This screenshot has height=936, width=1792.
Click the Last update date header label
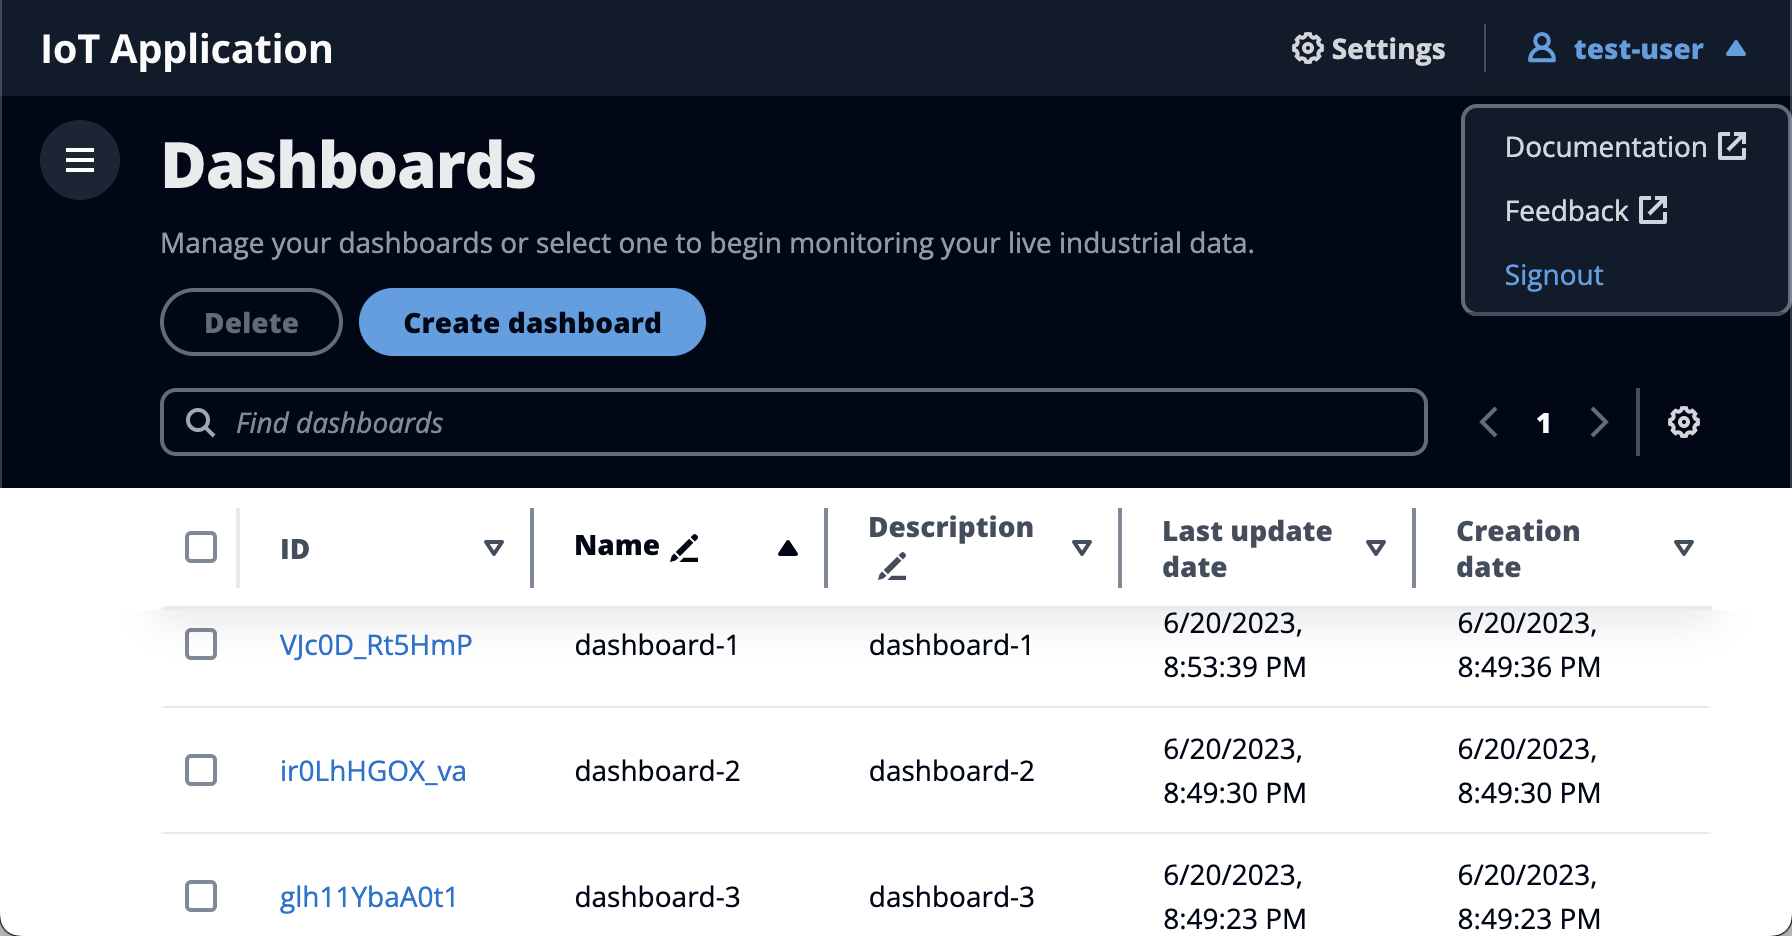click(1247, 548)
